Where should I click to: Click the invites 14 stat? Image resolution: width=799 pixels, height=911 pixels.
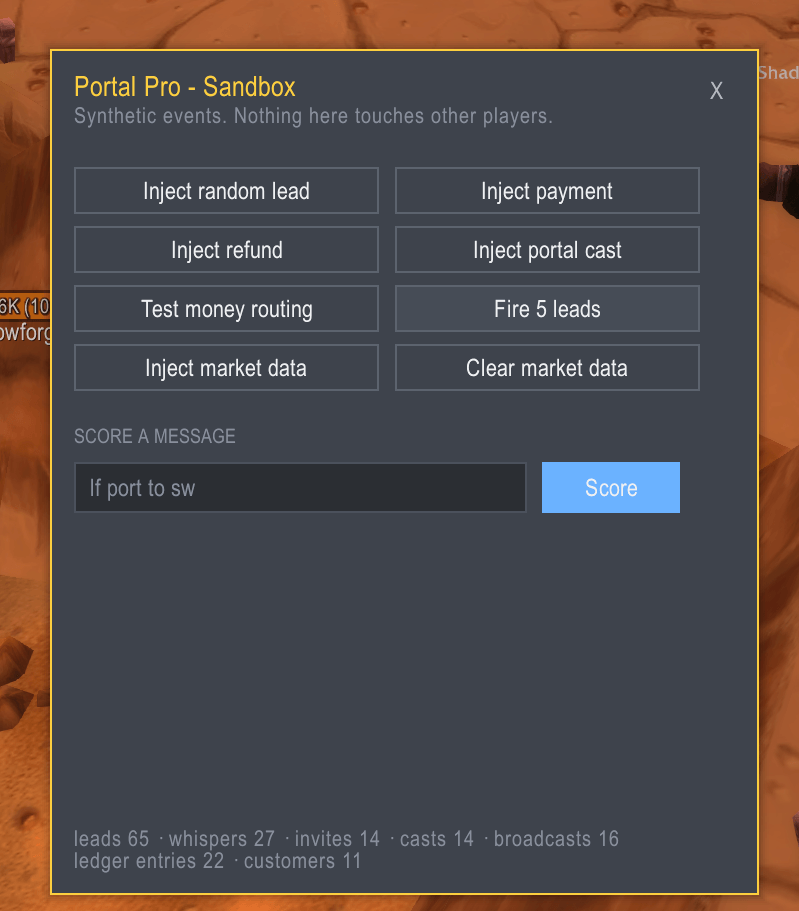click(x=337, y=839)
